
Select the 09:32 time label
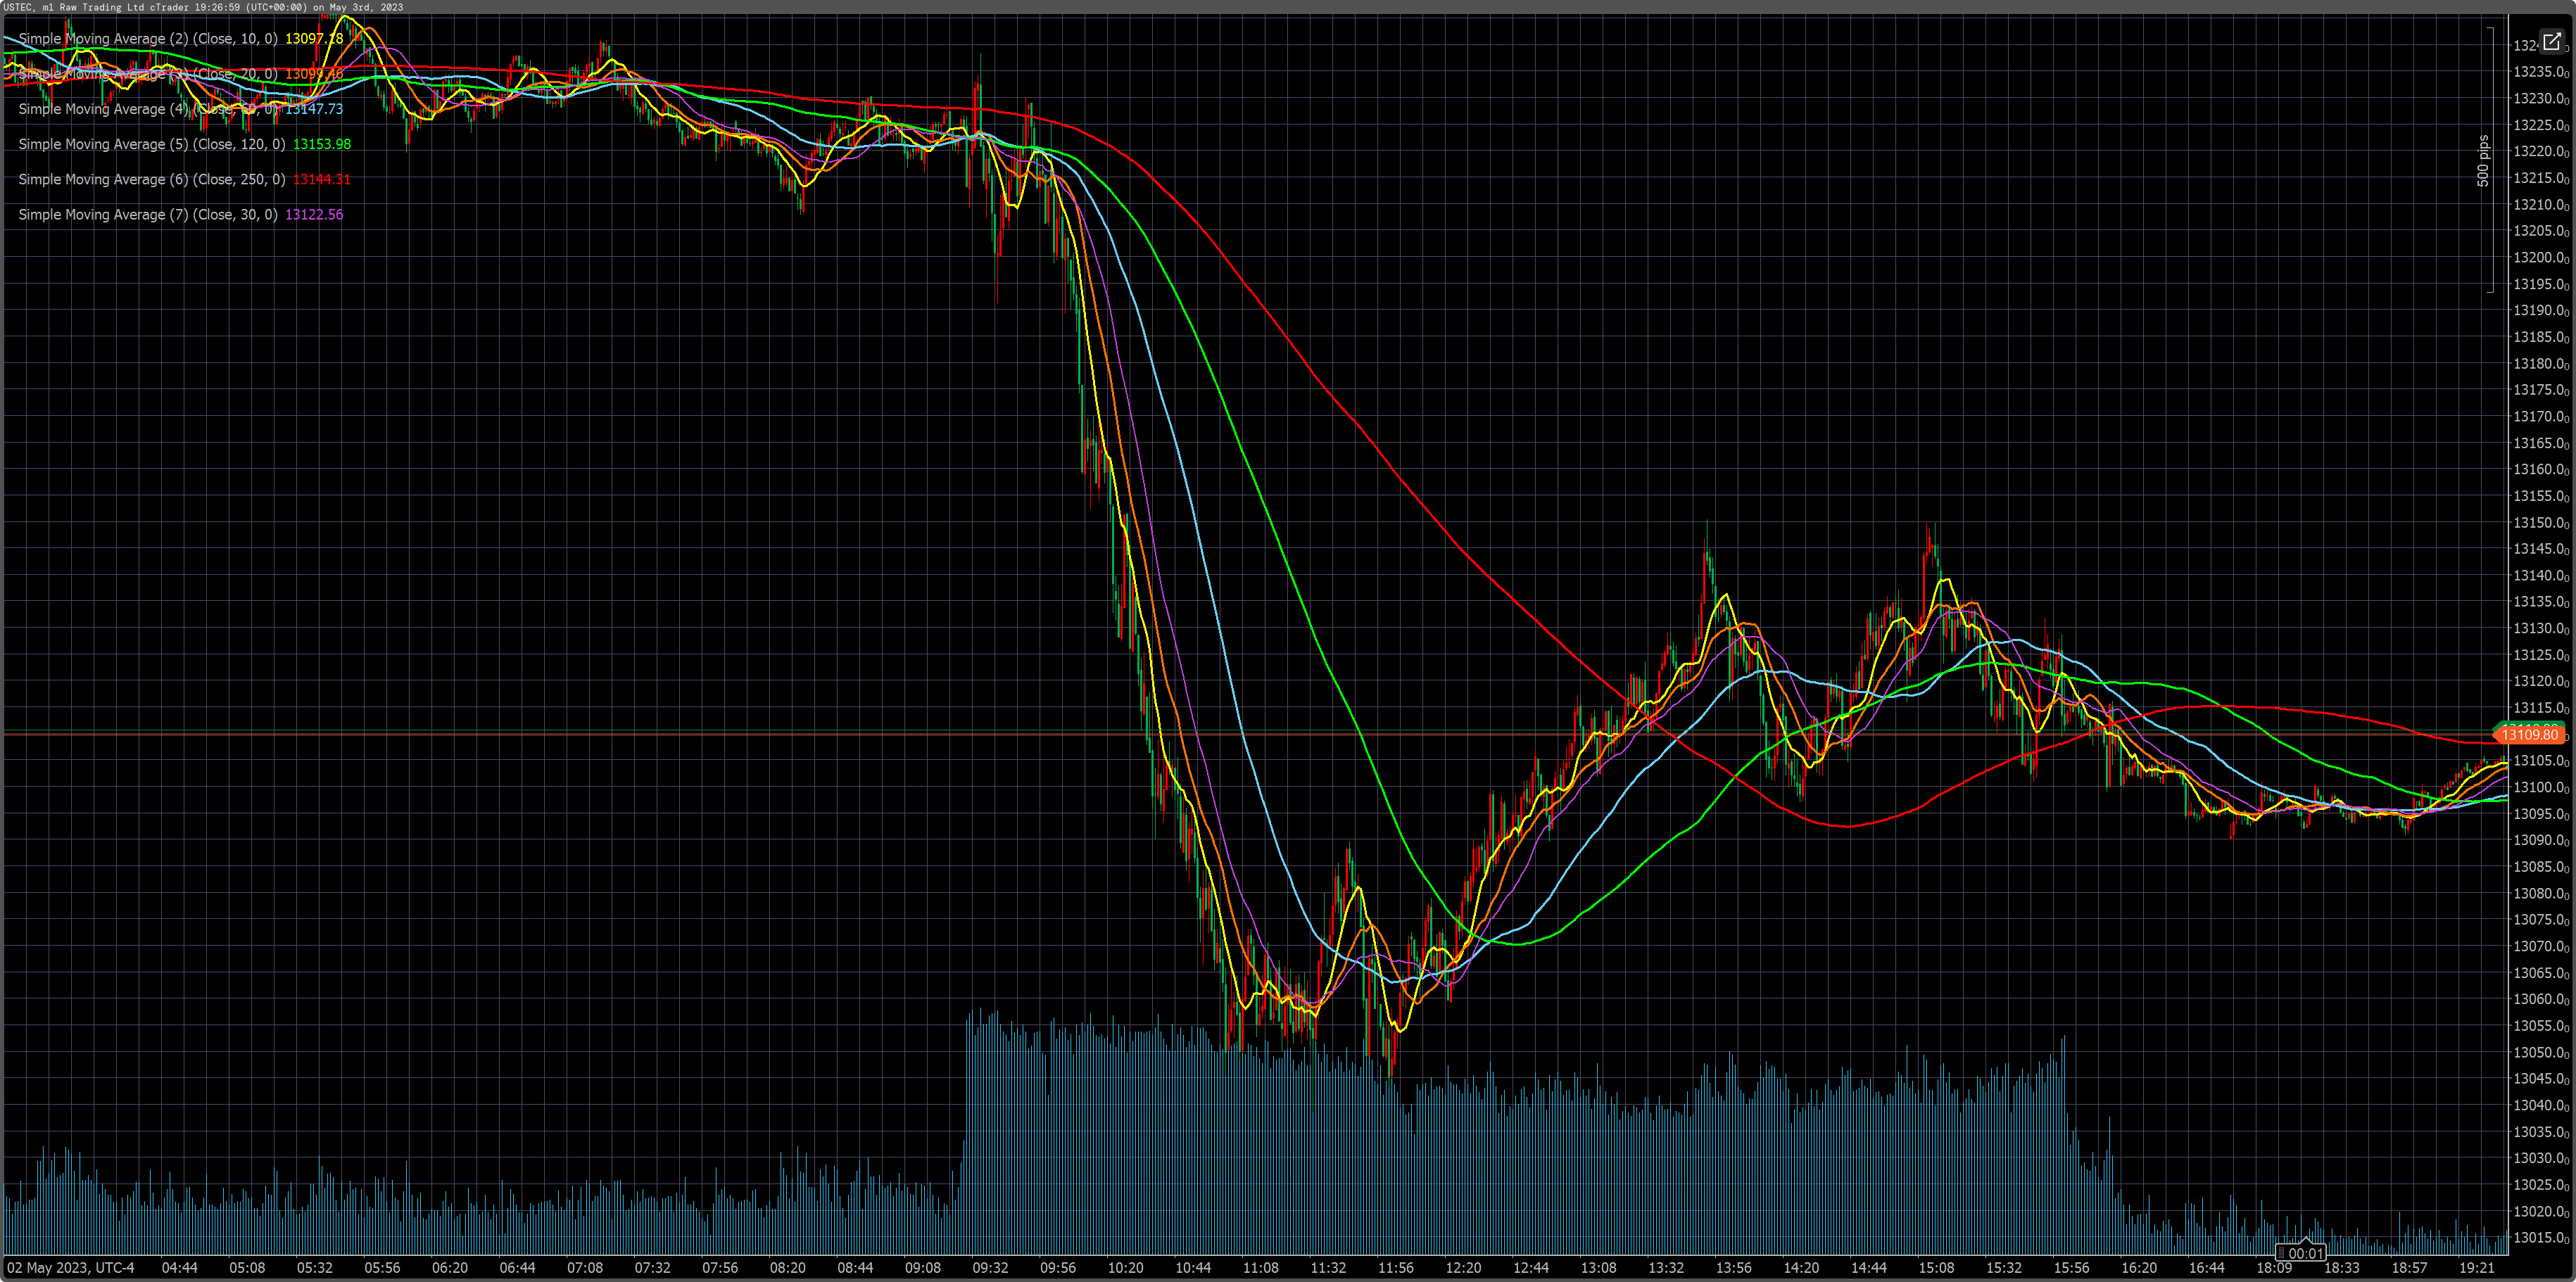(990, 1268)
